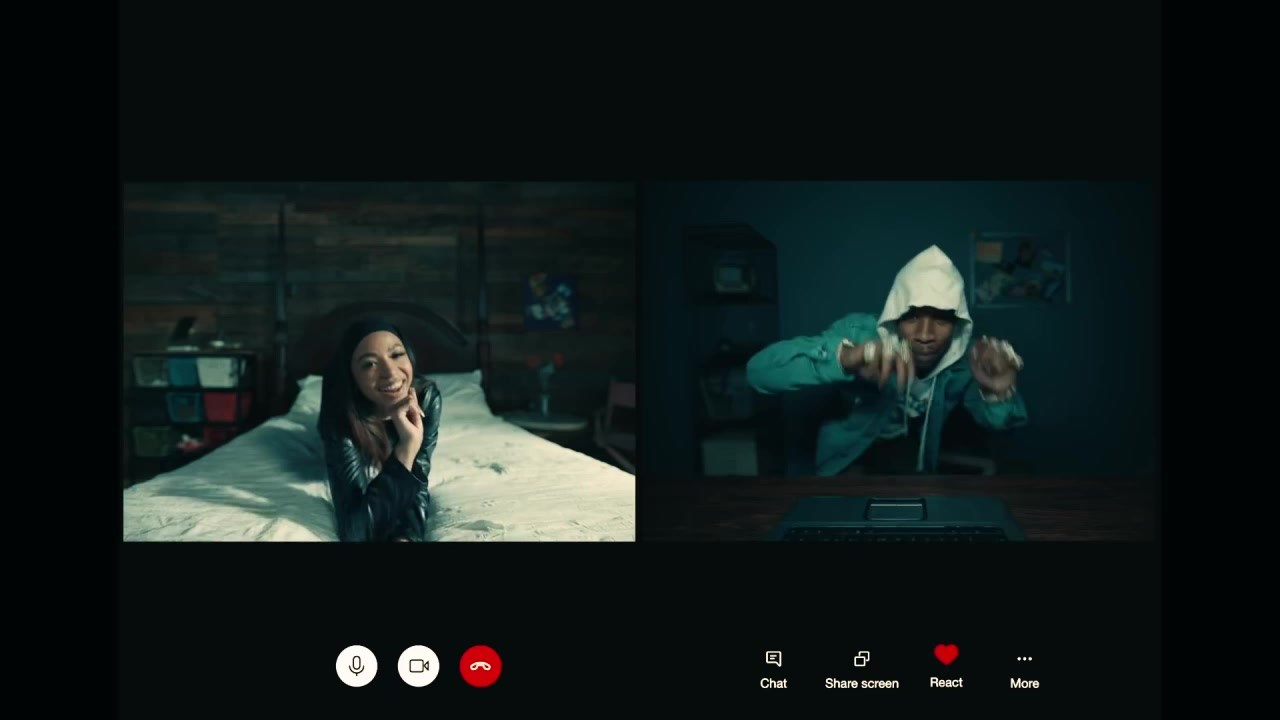Turn off the video camera
Screen dimensions: 1280x720
[x=419, y=666]
